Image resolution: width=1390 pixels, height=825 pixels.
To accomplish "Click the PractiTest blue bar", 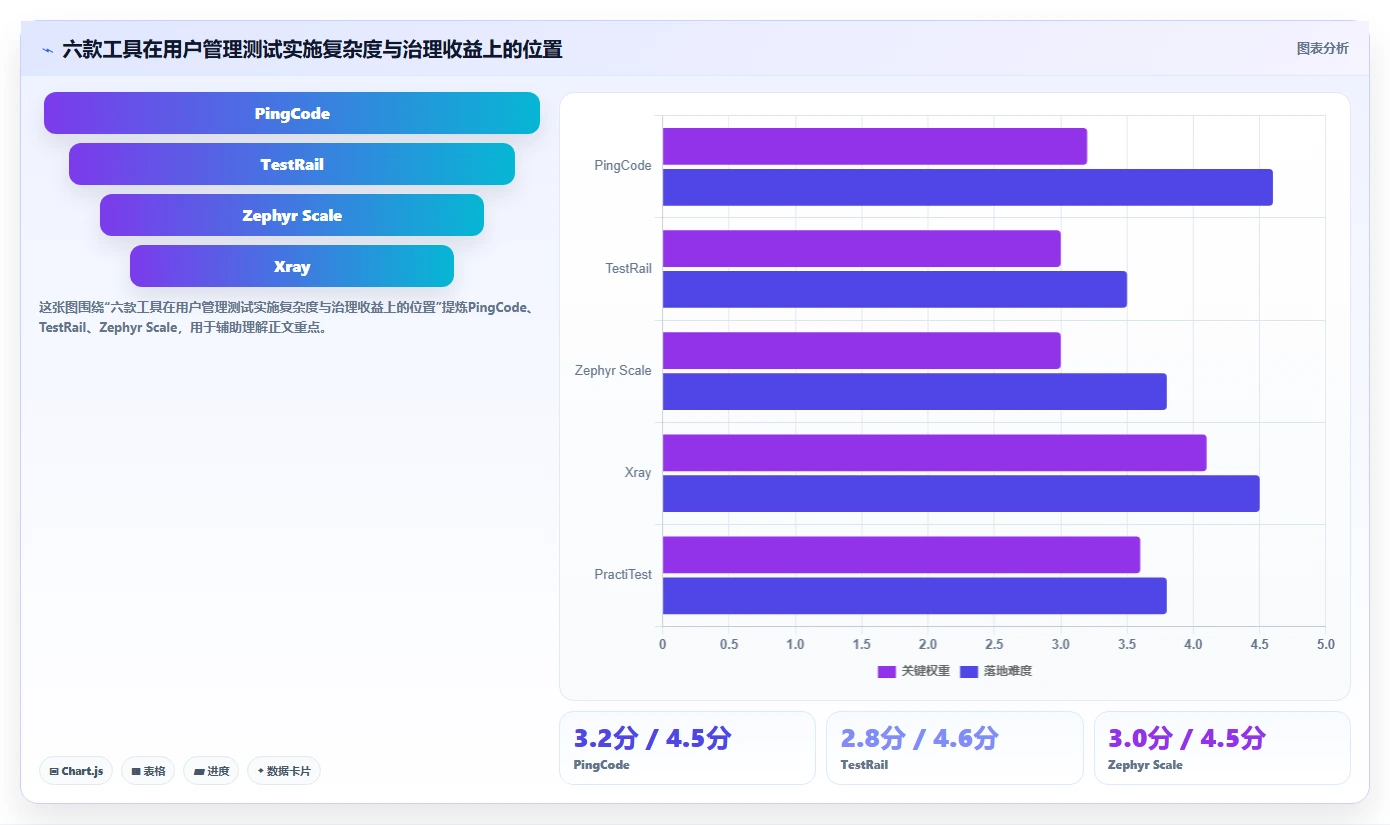I will (x=915, y=595).
